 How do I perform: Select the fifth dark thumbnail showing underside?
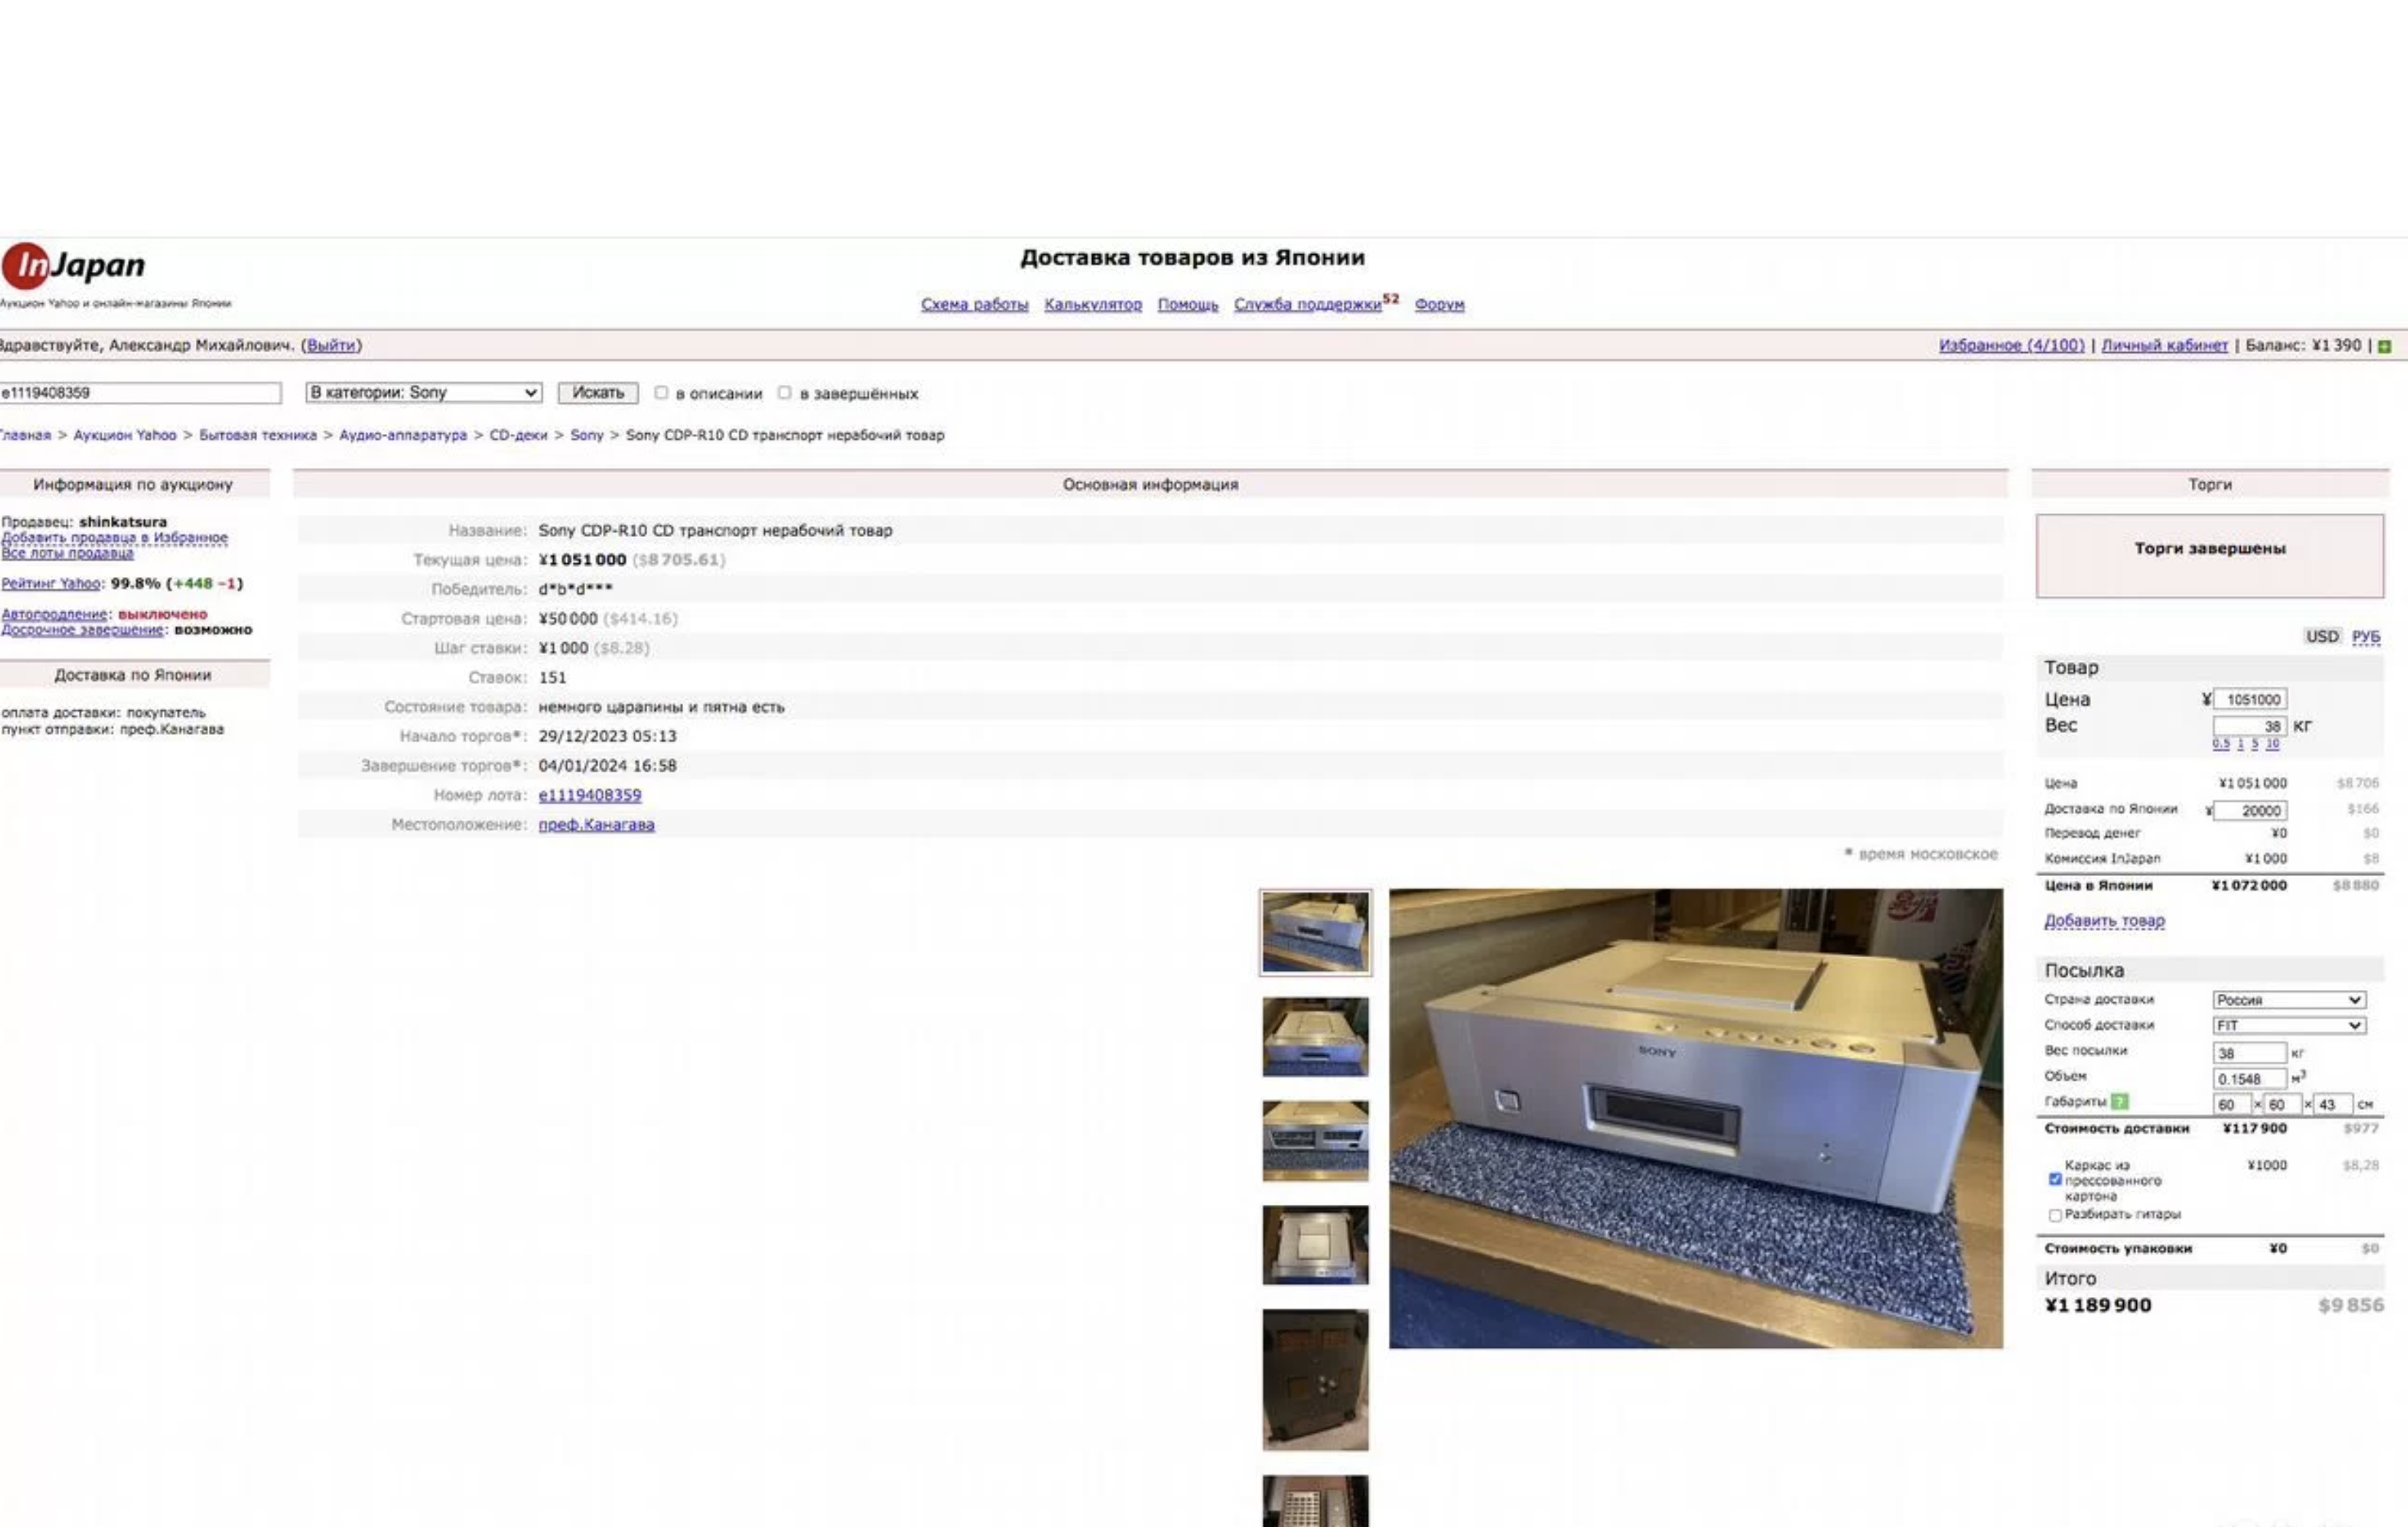coord(1315,1380)
